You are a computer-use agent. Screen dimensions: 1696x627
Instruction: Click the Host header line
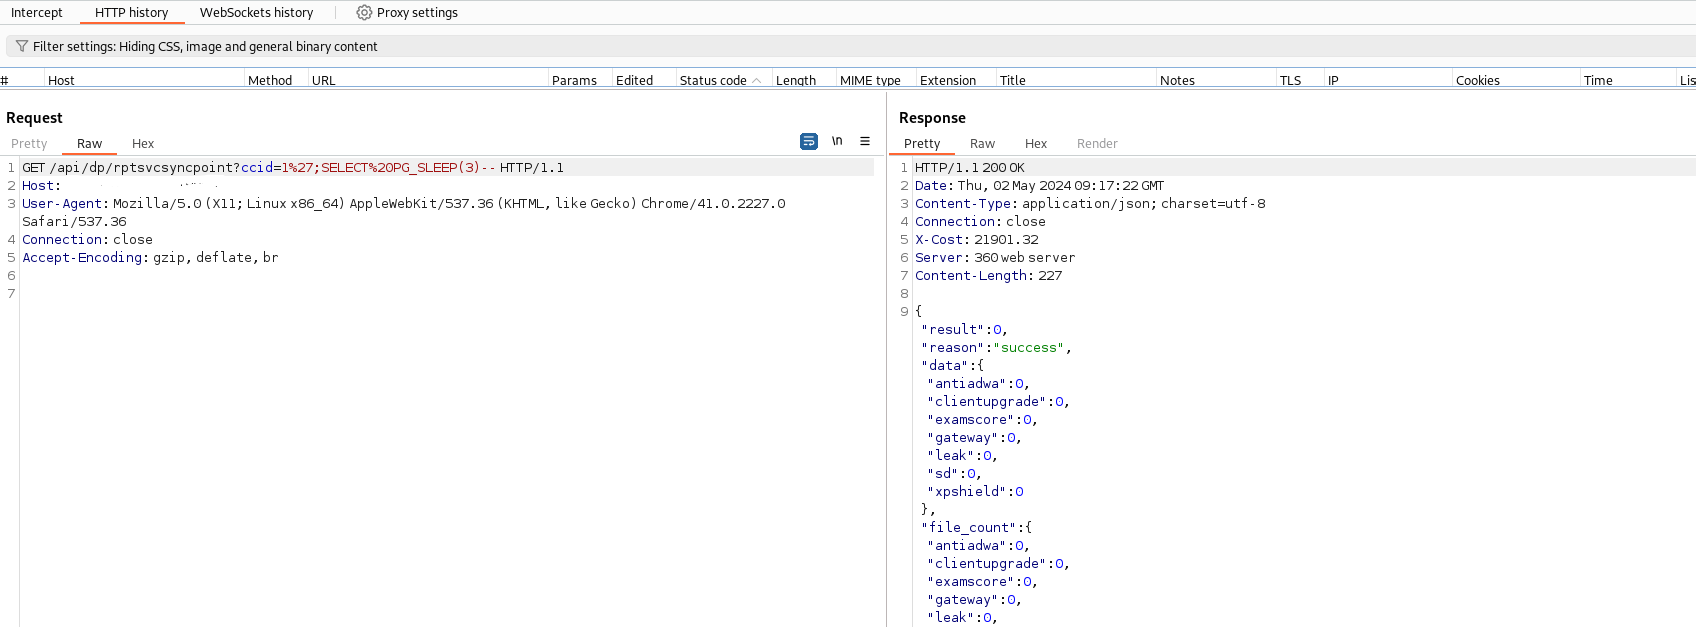point(120,186)
